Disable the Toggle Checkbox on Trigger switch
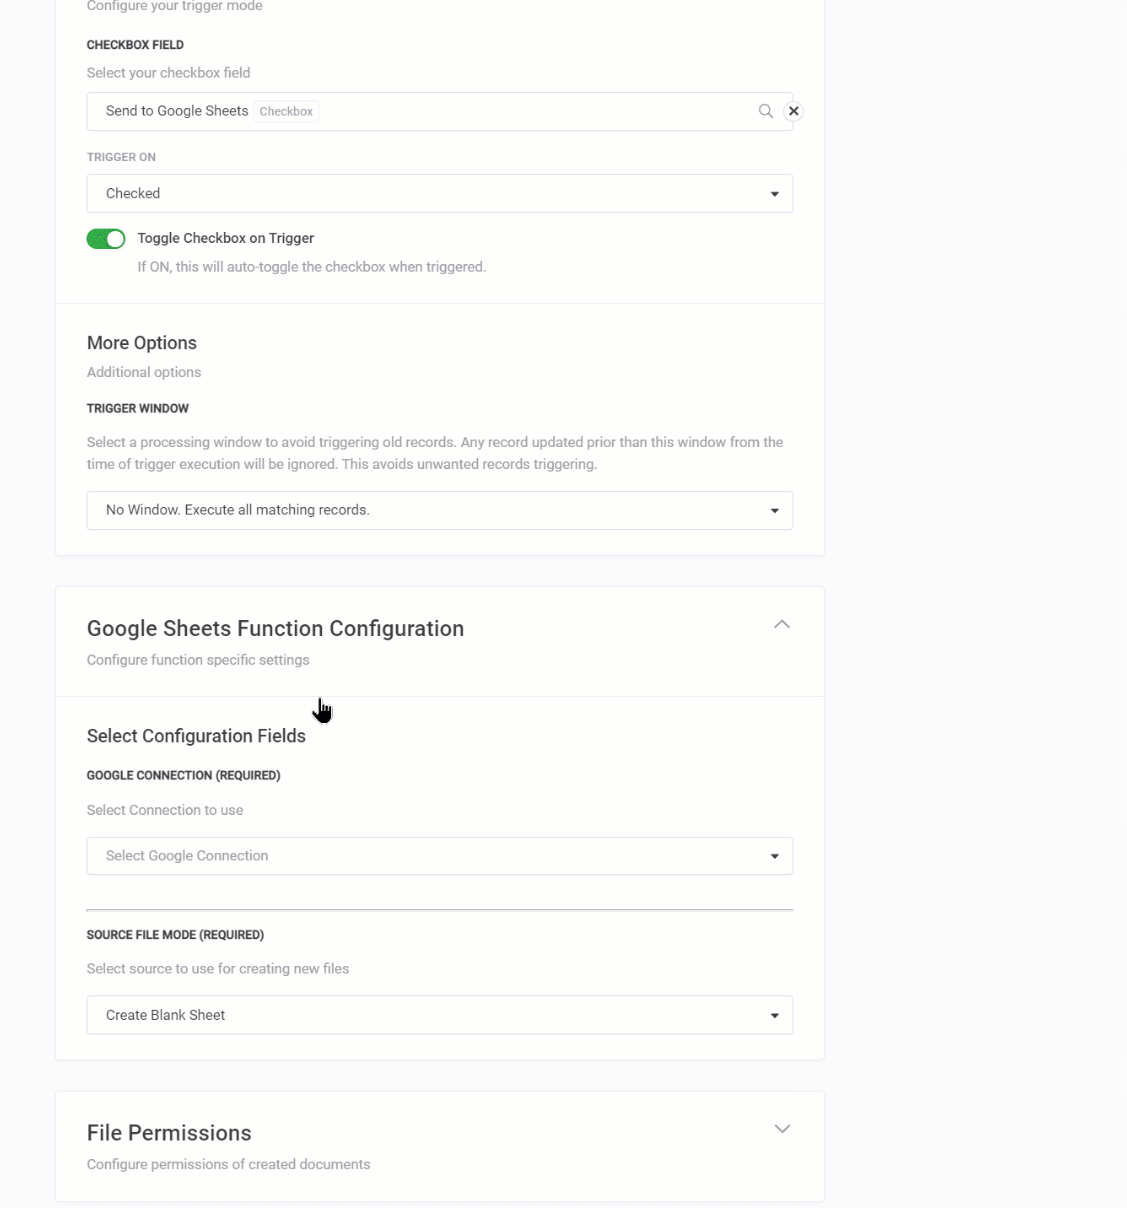Viewport: 1127px width, 1208px height. [106, 238]
